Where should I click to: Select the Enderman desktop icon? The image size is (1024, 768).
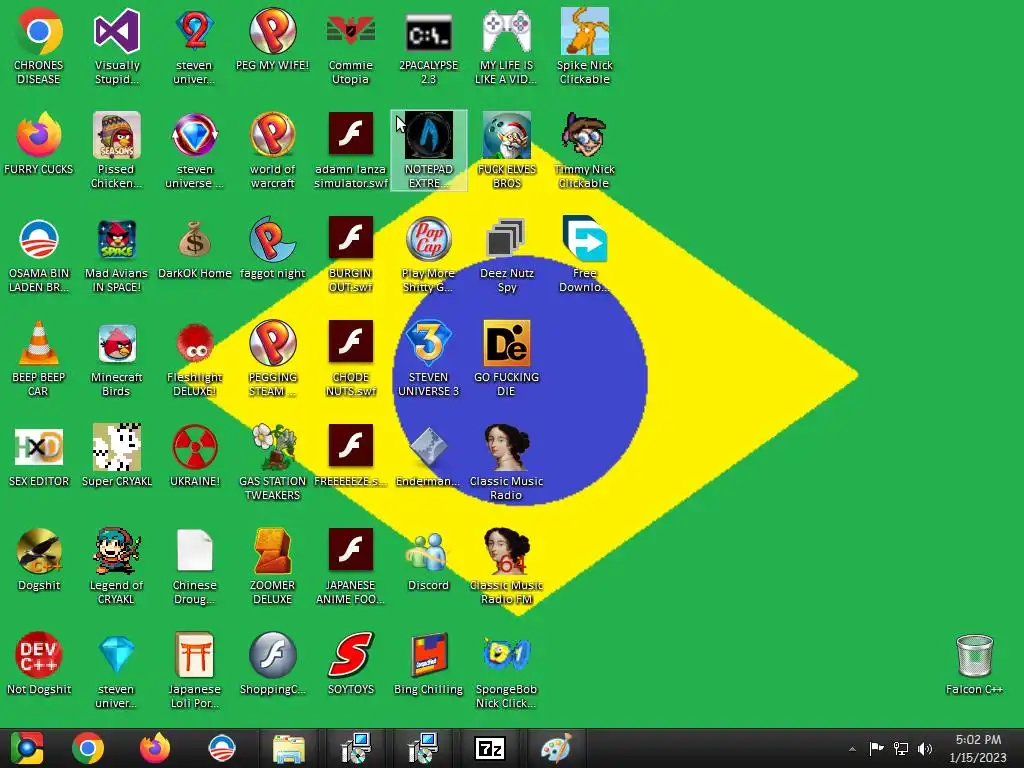point(428,455)
